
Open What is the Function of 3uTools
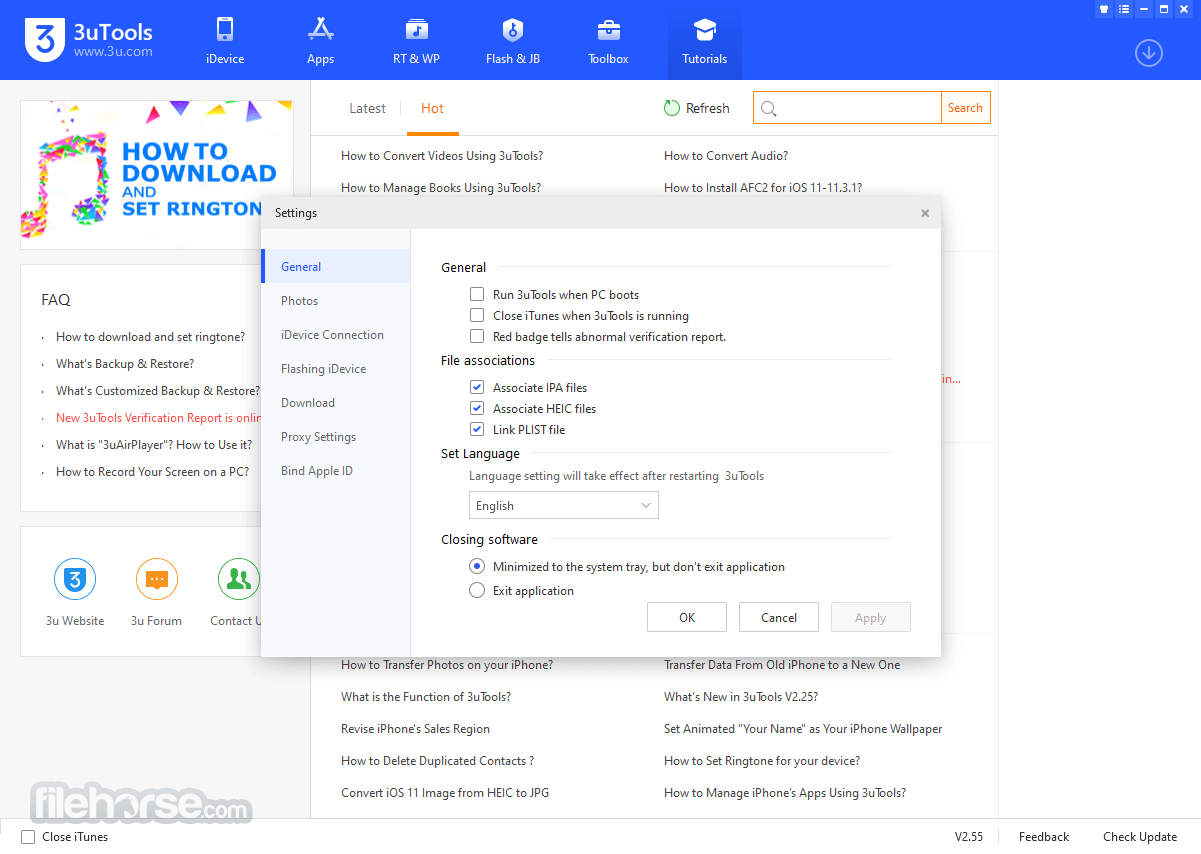point(426,697)
